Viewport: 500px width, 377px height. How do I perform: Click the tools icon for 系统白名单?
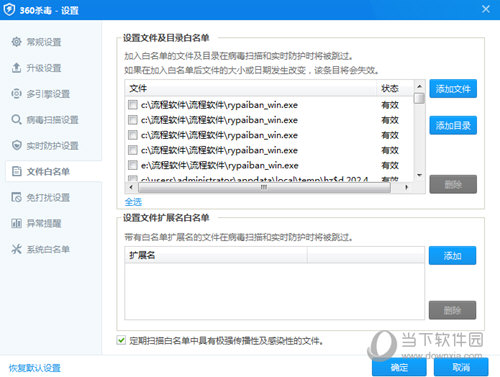(16, 249)
